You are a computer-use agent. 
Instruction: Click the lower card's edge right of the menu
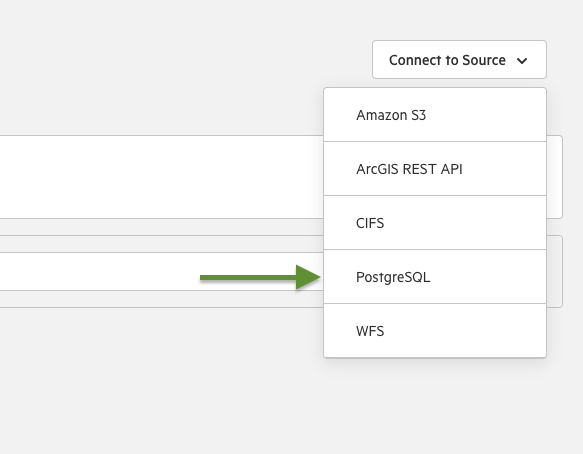(554, 271)
